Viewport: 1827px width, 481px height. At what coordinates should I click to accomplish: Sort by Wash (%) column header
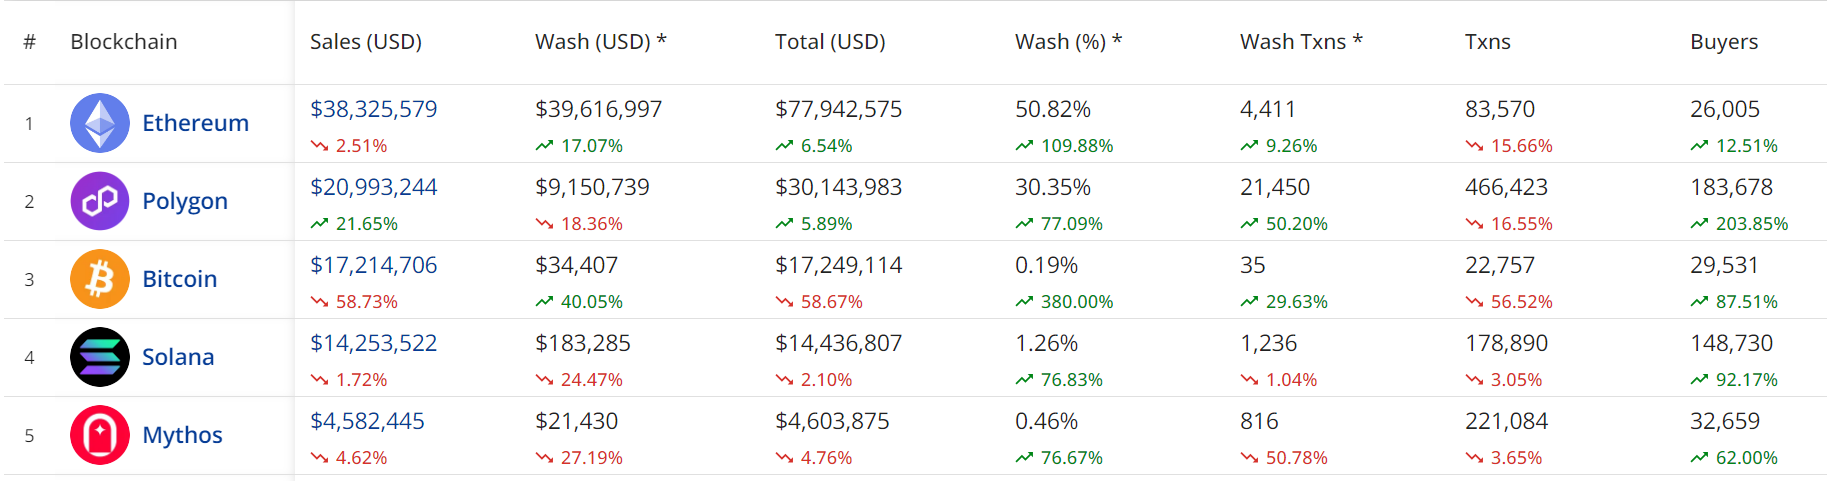click(x=1068, y=42)
